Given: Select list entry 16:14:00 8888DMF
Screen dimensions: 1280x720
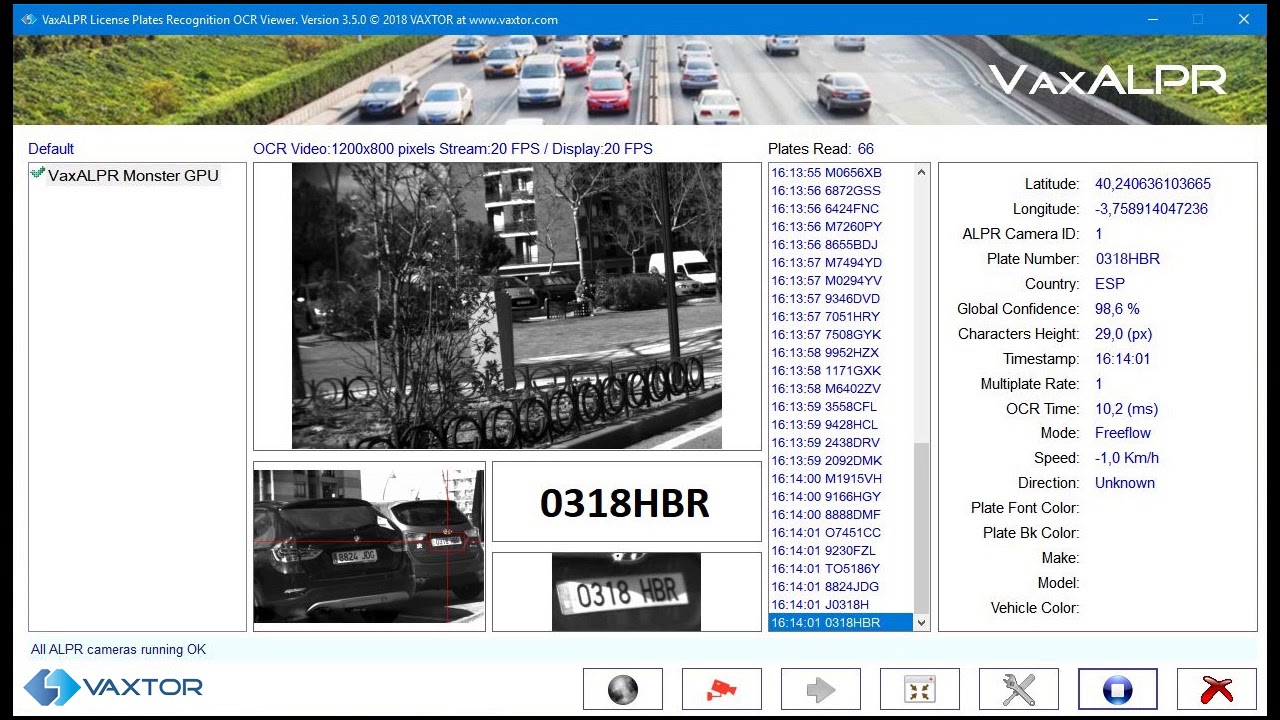Looking at the screenshot, I should pyautogui.click(x=841, y=514).
